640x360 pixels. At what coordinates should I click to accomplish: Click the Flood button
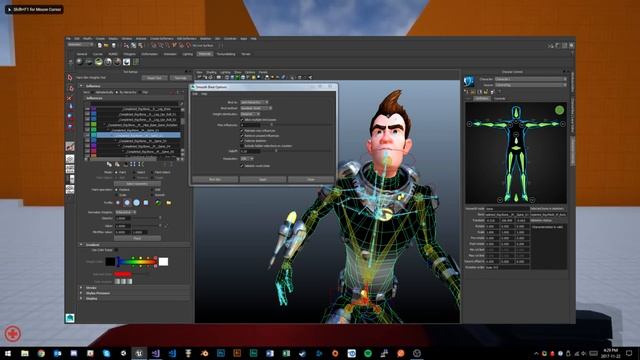(x=137, y=238)
